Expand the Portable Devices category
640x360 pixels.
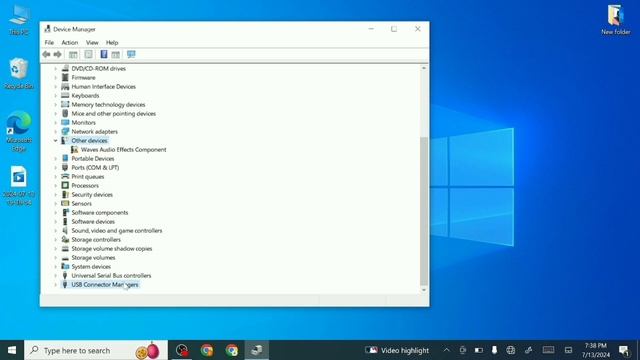click(x=56, y=158)
